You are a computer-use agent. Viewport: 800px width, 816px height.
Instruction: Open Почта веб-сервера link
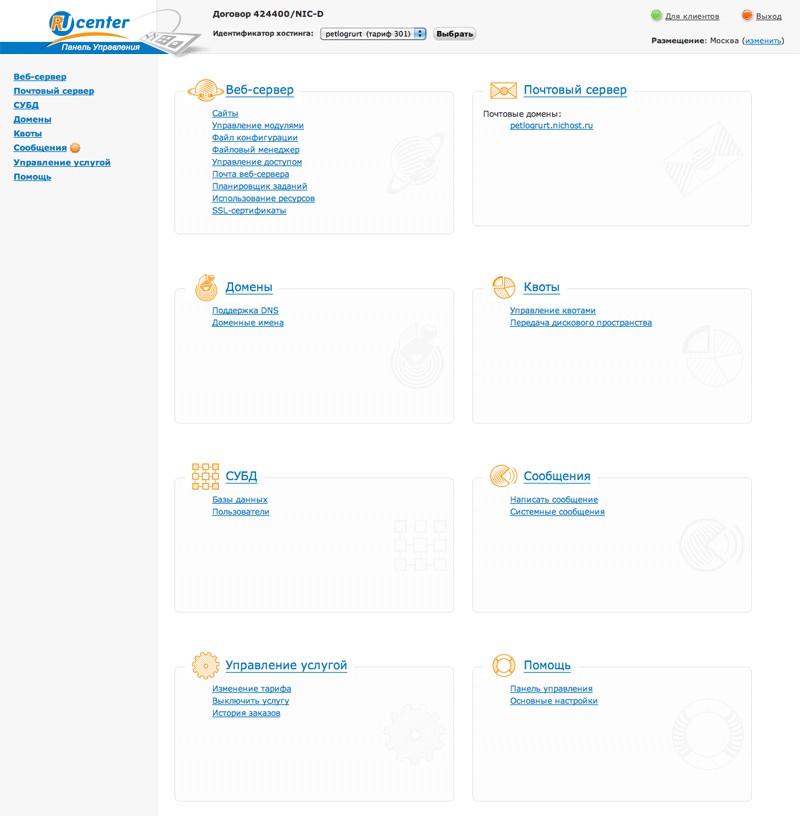(250, 174)
